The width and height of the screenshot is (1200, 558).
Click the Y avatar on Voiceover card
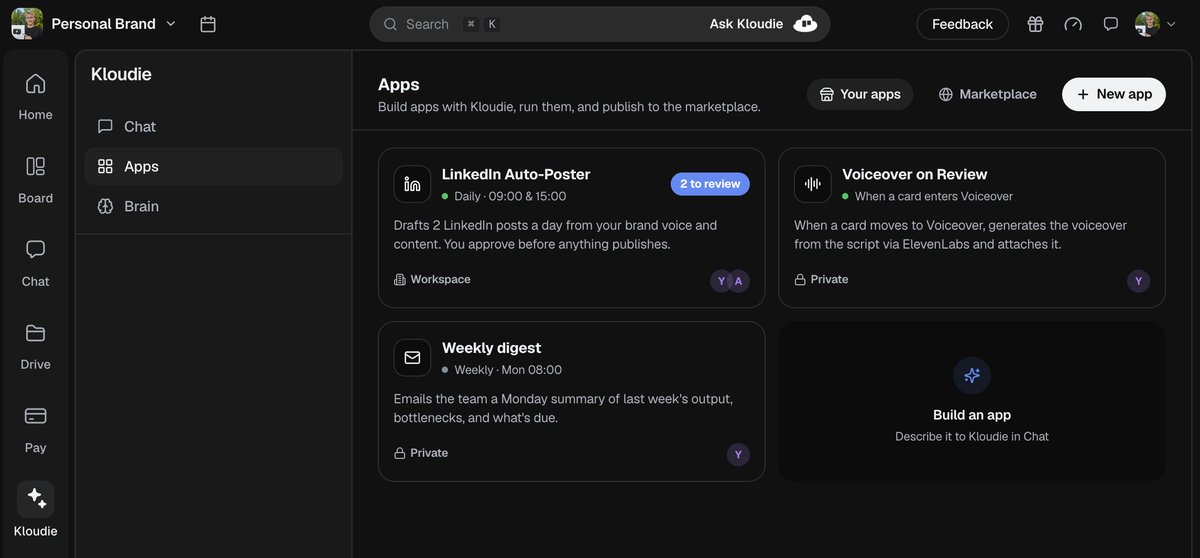click(1138, 281)
